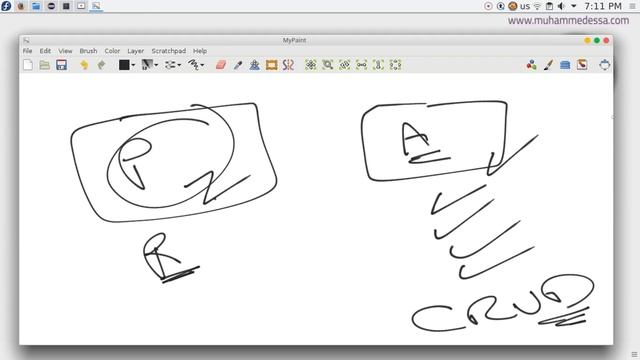
Task: Expand the system tray dropdown arrow
Action: [573, 6]
